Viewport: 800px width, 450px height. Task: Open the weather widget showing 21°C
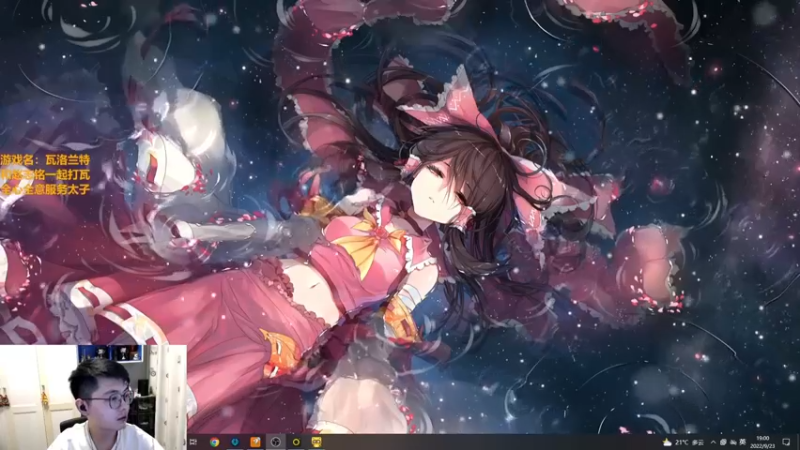(683, 442)
